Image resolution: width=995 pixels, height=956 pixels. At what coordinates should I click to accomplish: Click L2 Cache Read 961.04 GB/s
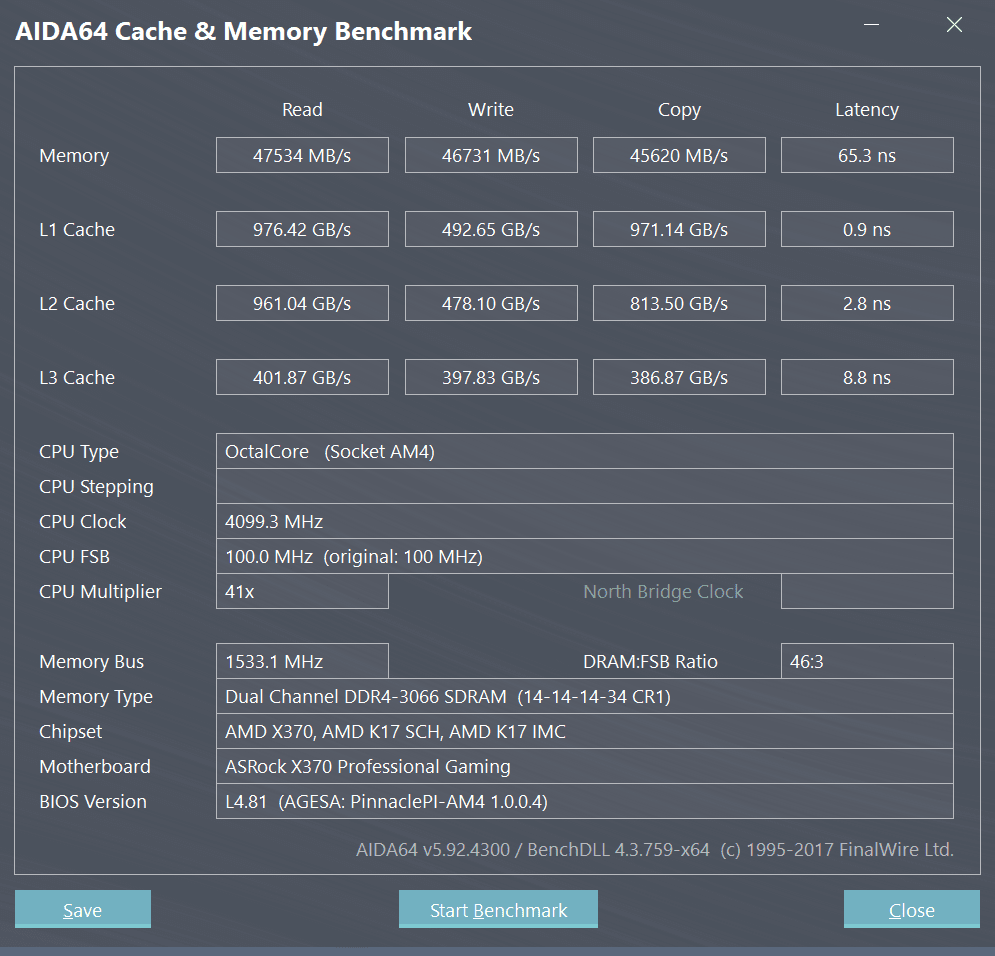pos(302,303)
